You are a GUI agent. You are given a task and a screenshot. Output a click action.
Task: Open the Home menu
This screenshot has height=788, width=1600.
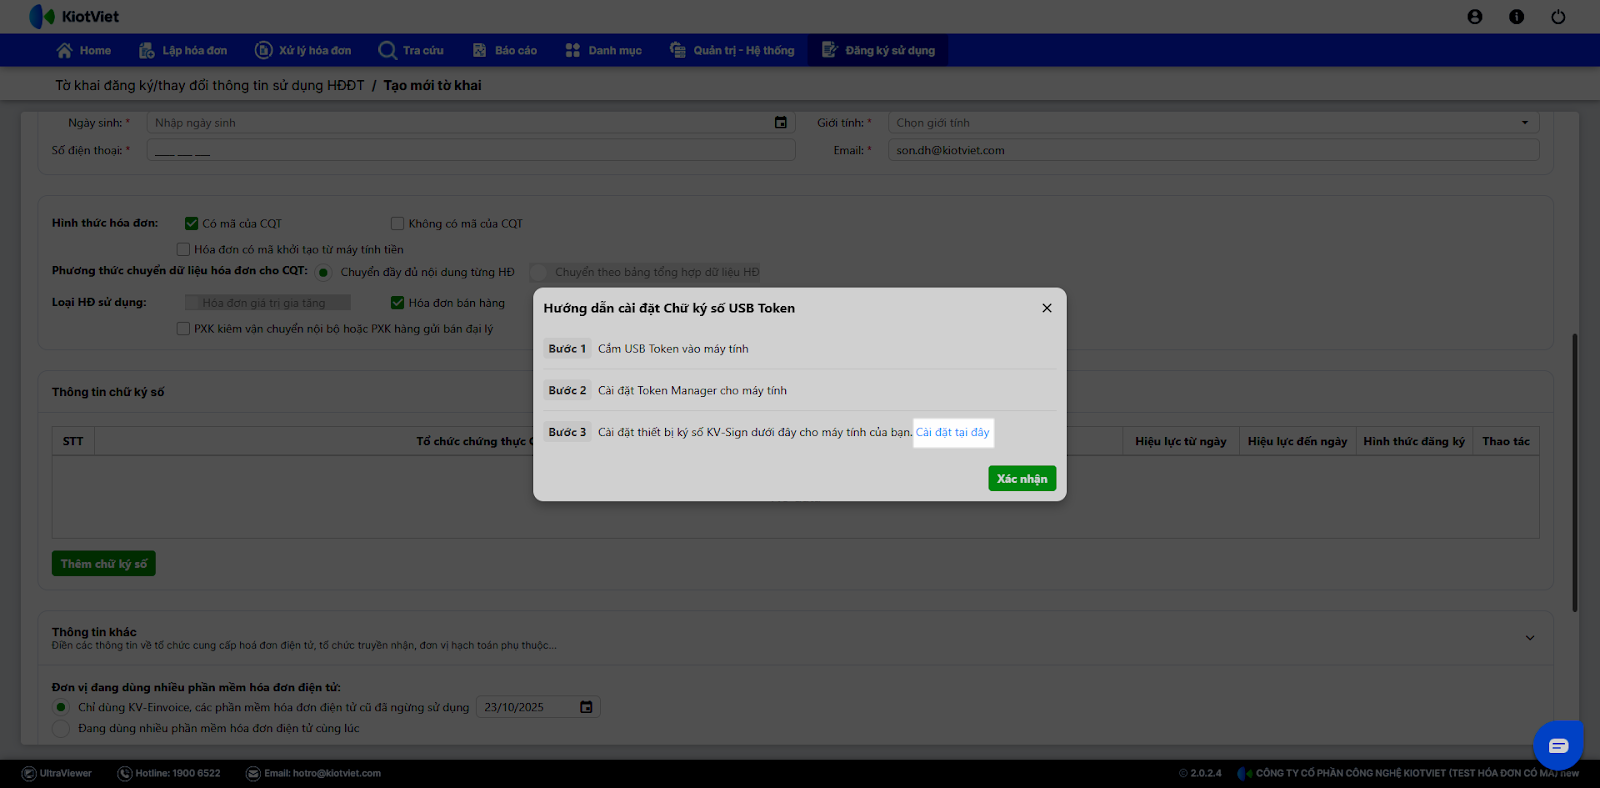[x=84, y=50]
